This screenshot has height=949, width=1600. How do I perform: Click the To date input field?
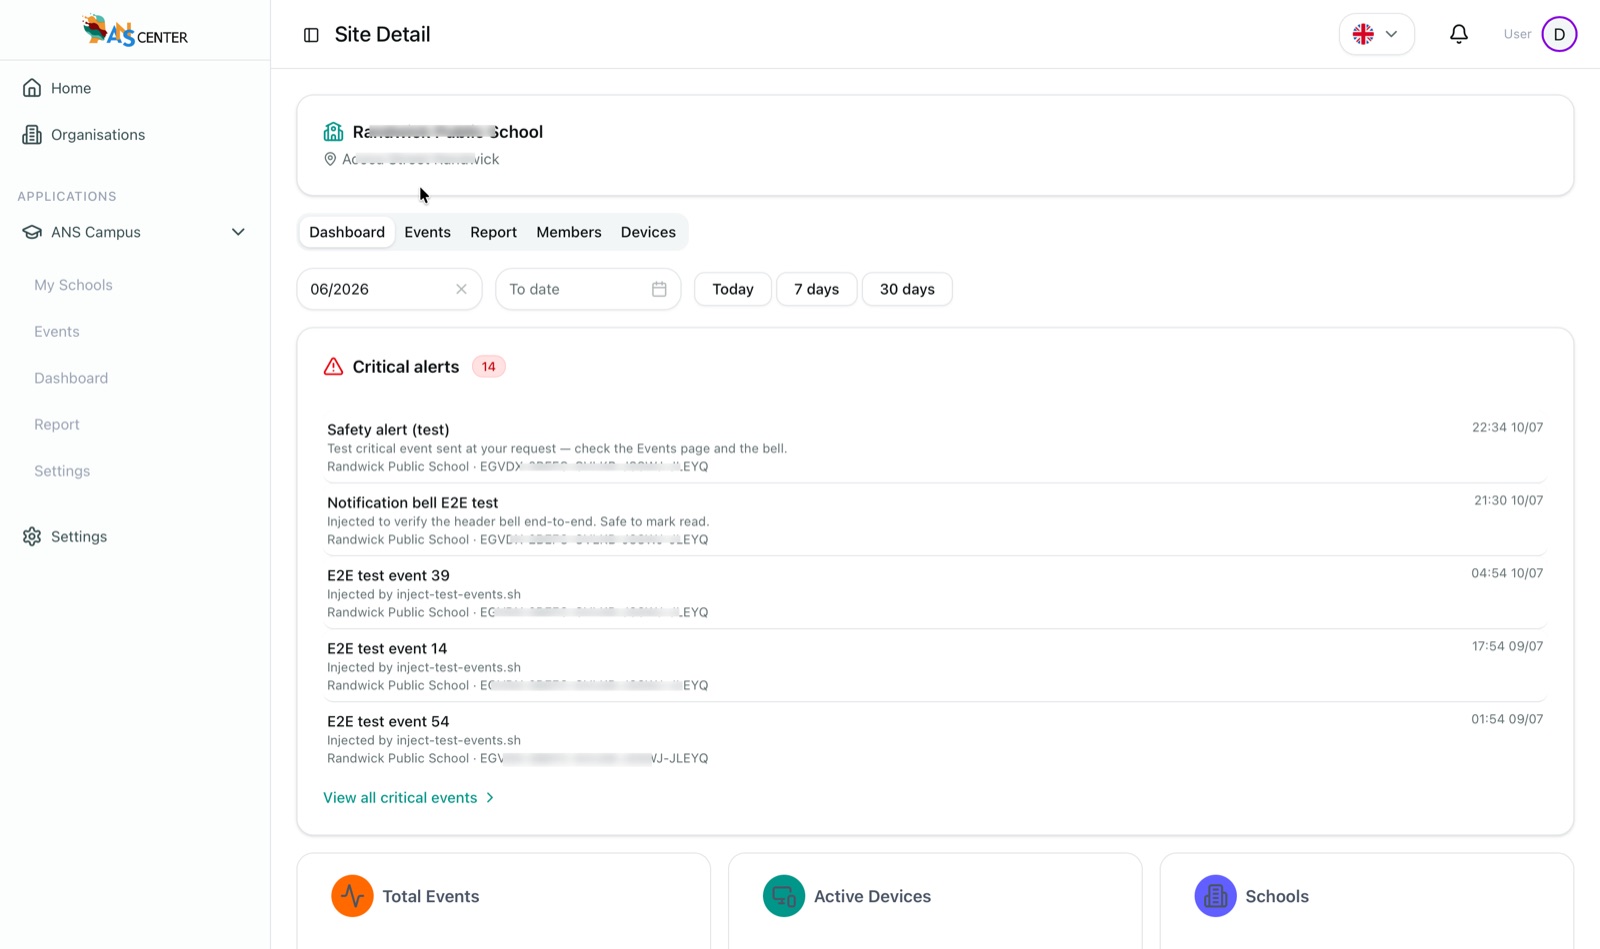click(588, 289)
